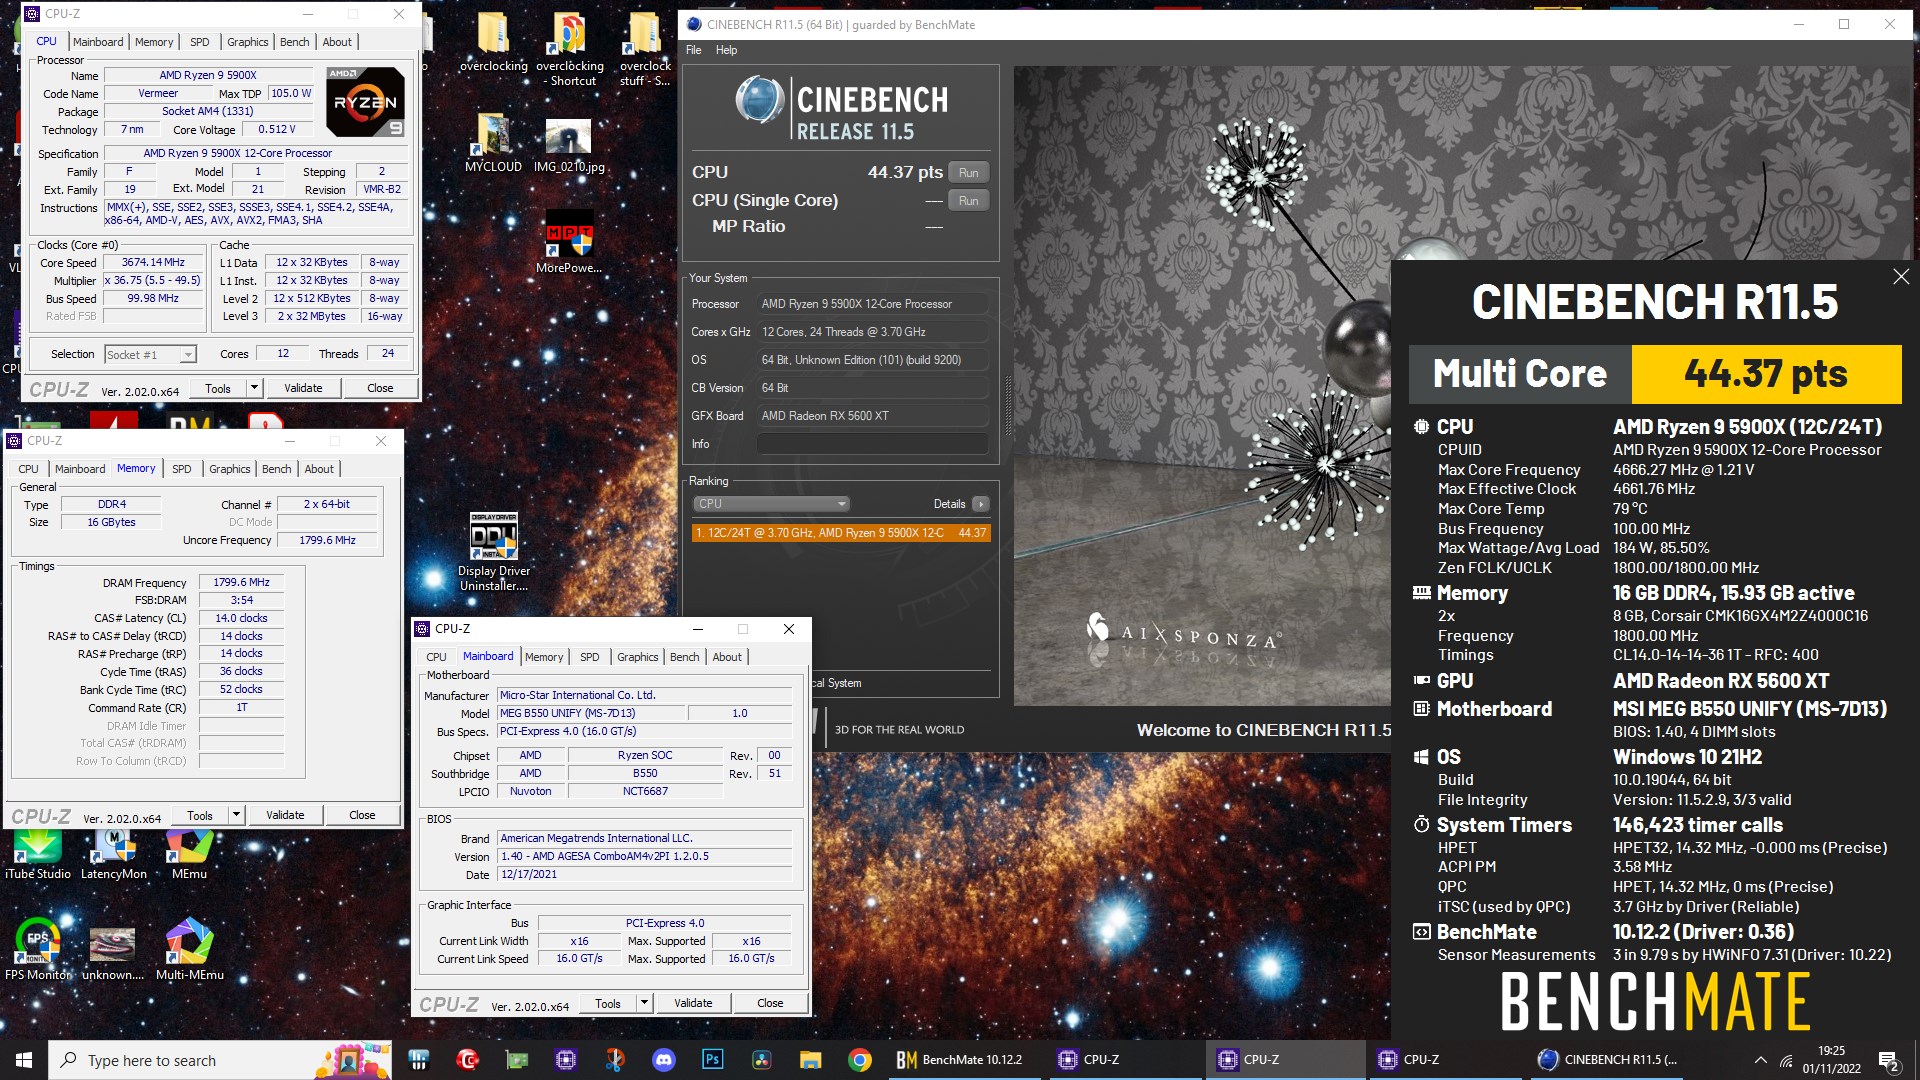Switch to the CINEBENCH R11.5 taskbar button
Screen dimensions: 1920x1080
[1608, 1060]
